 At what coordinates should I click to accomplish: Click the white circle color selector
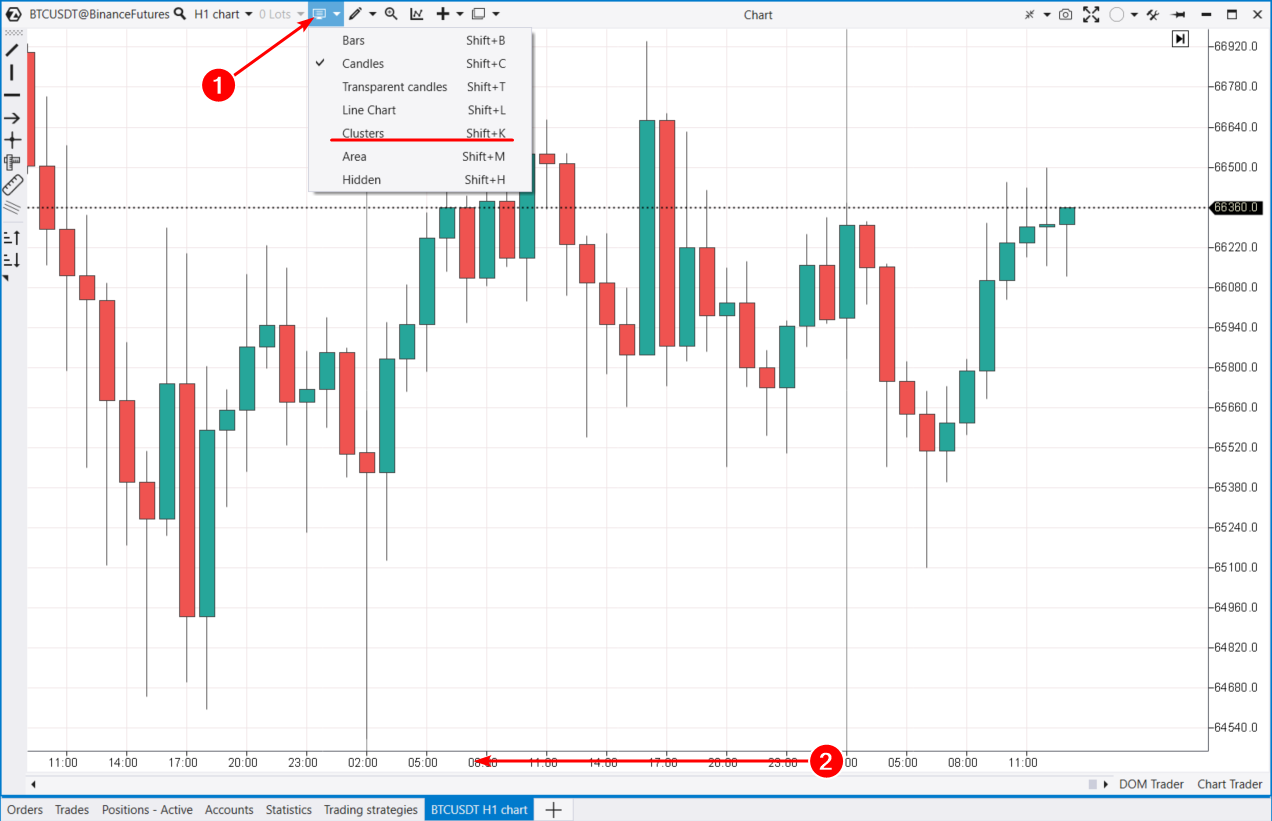(x=1116, y=15)
